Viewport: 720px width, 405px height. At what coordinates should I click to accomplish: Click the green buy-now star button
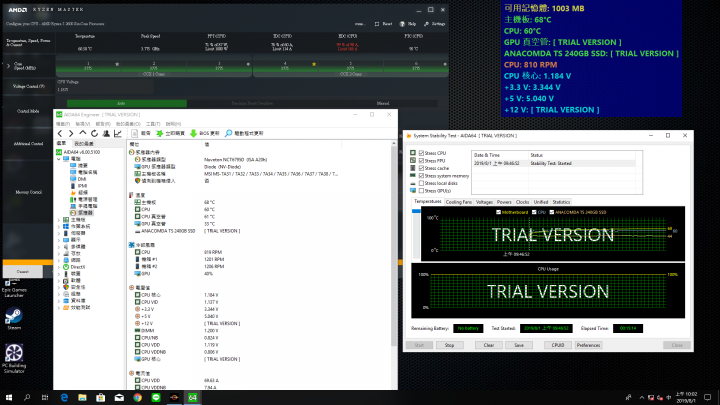coord(170,133)
